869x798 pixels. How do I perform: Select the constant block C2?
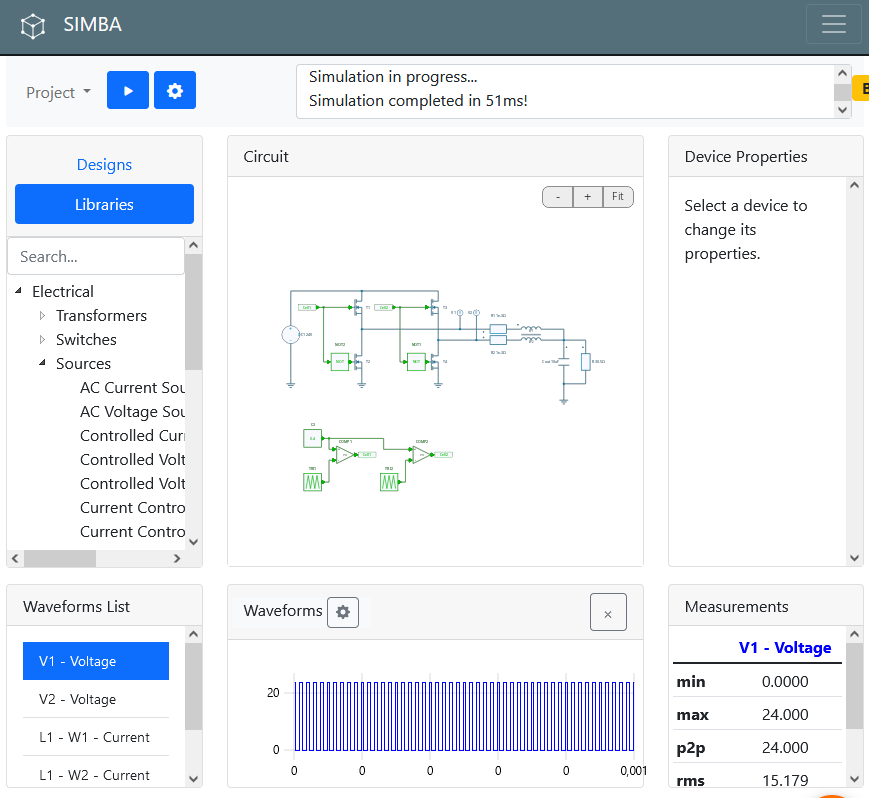click(x=313, y=438)
